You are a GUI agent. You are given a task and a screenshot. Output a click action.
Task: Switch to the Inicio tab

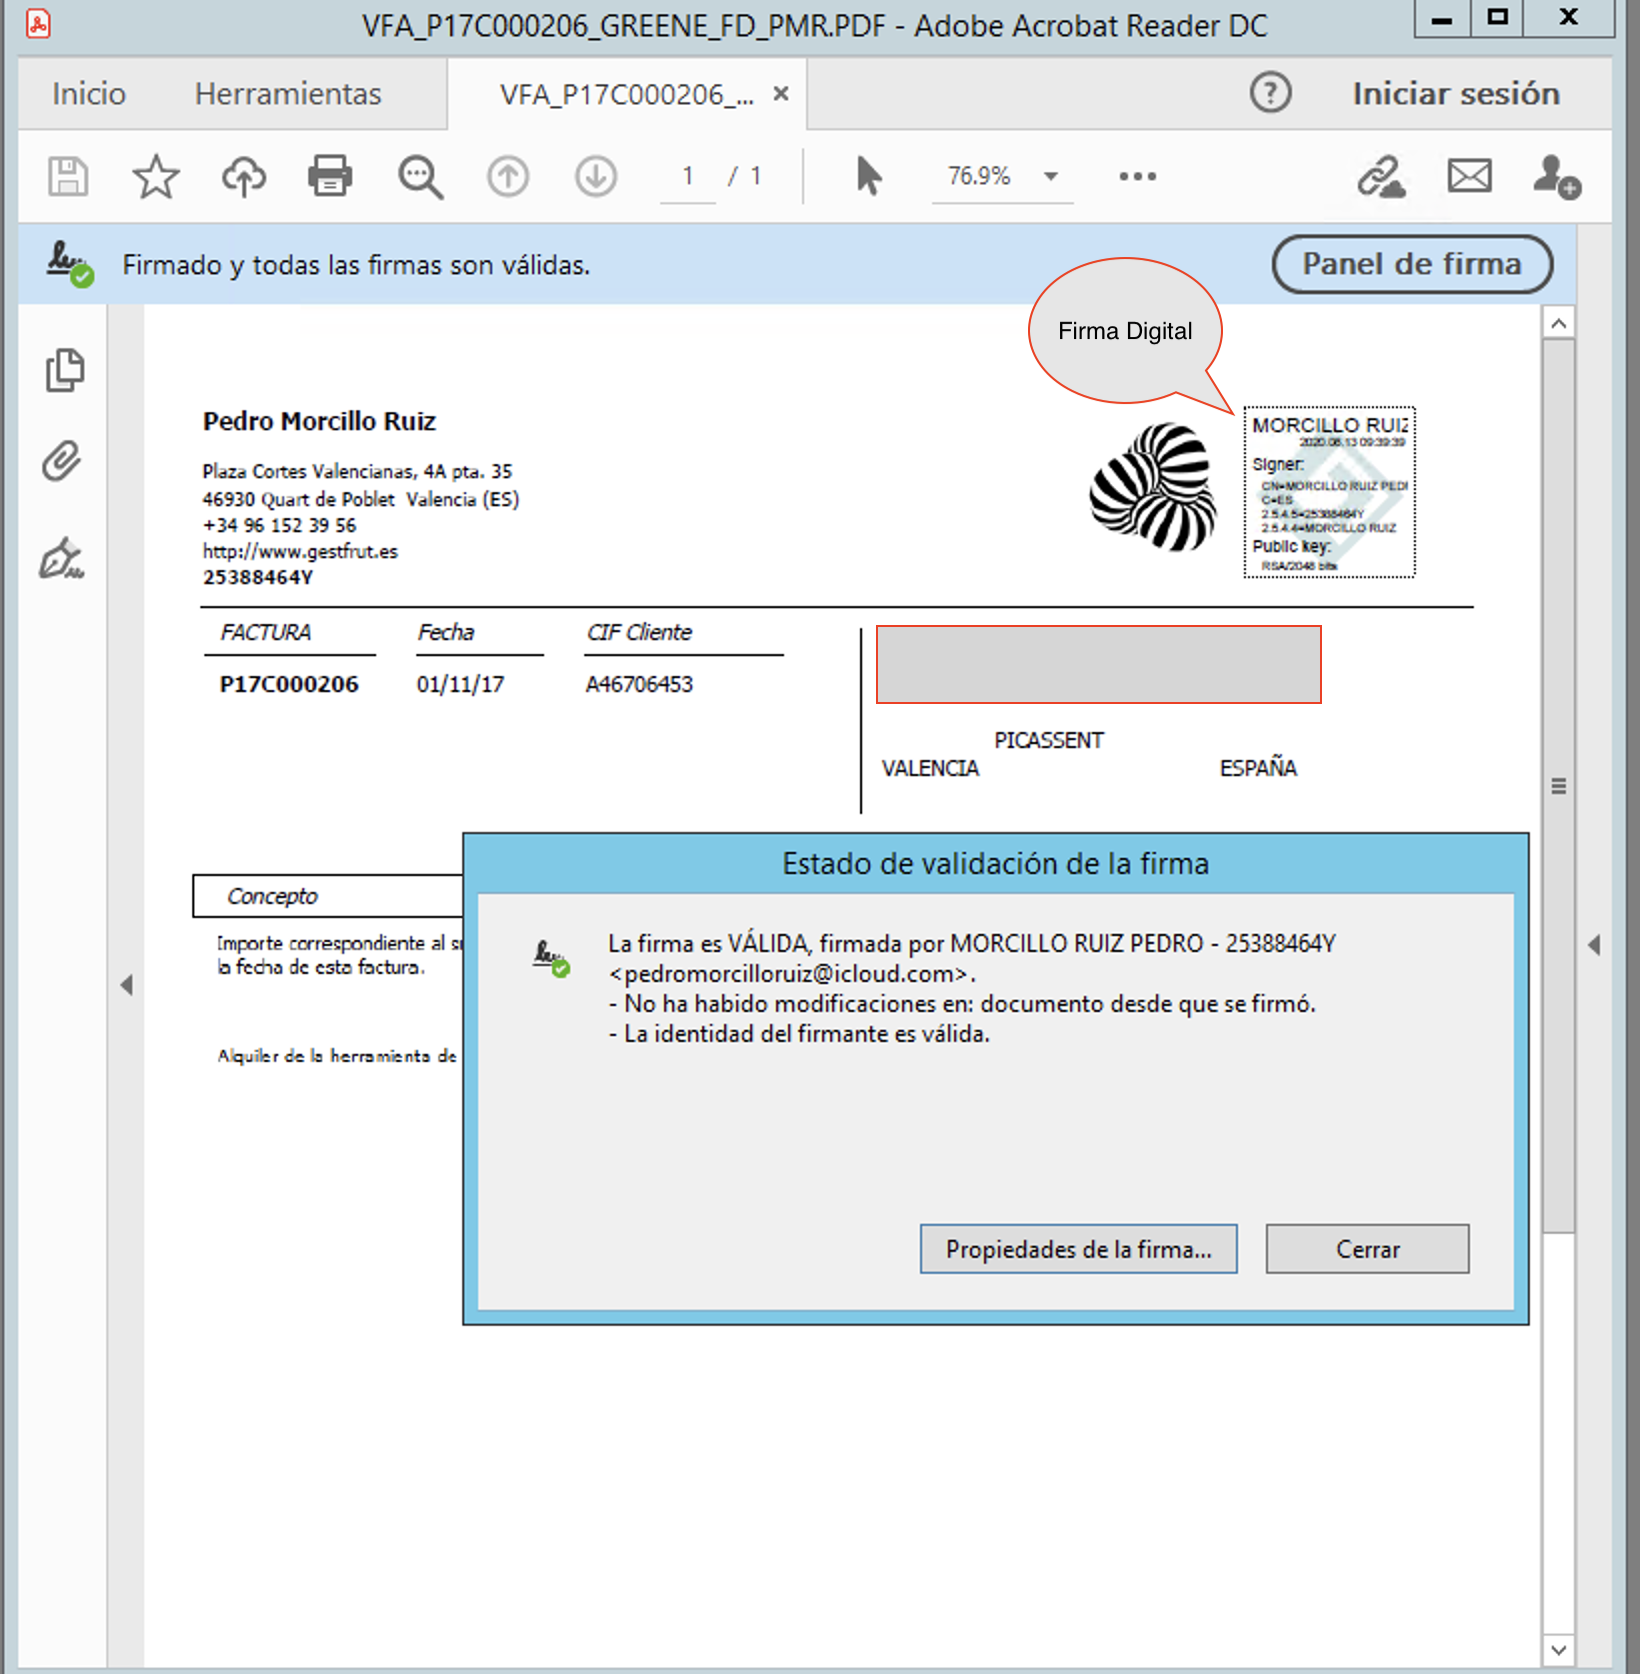[x=89, y=94]
